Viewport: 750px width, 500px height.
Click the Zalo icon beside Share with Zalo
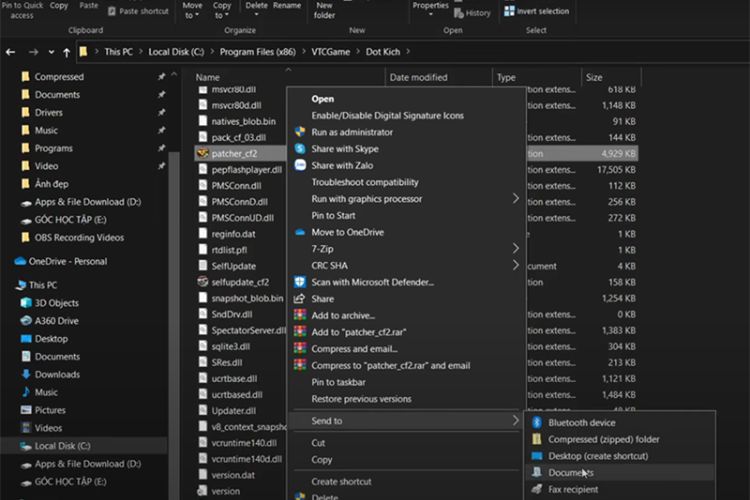(300, 166)
